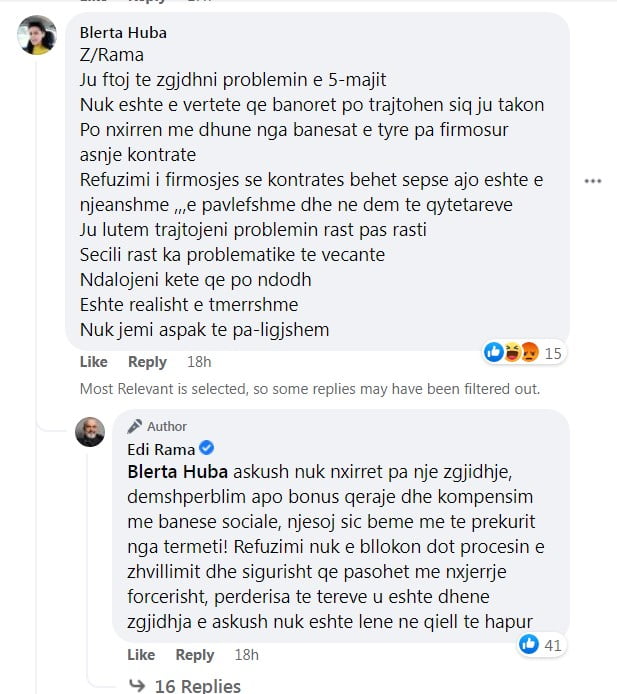Click the blue like reaction on Blerta's comment
The width and height of the screenshot is (617, 694).
pyautogui.click(x=494, y=352)
